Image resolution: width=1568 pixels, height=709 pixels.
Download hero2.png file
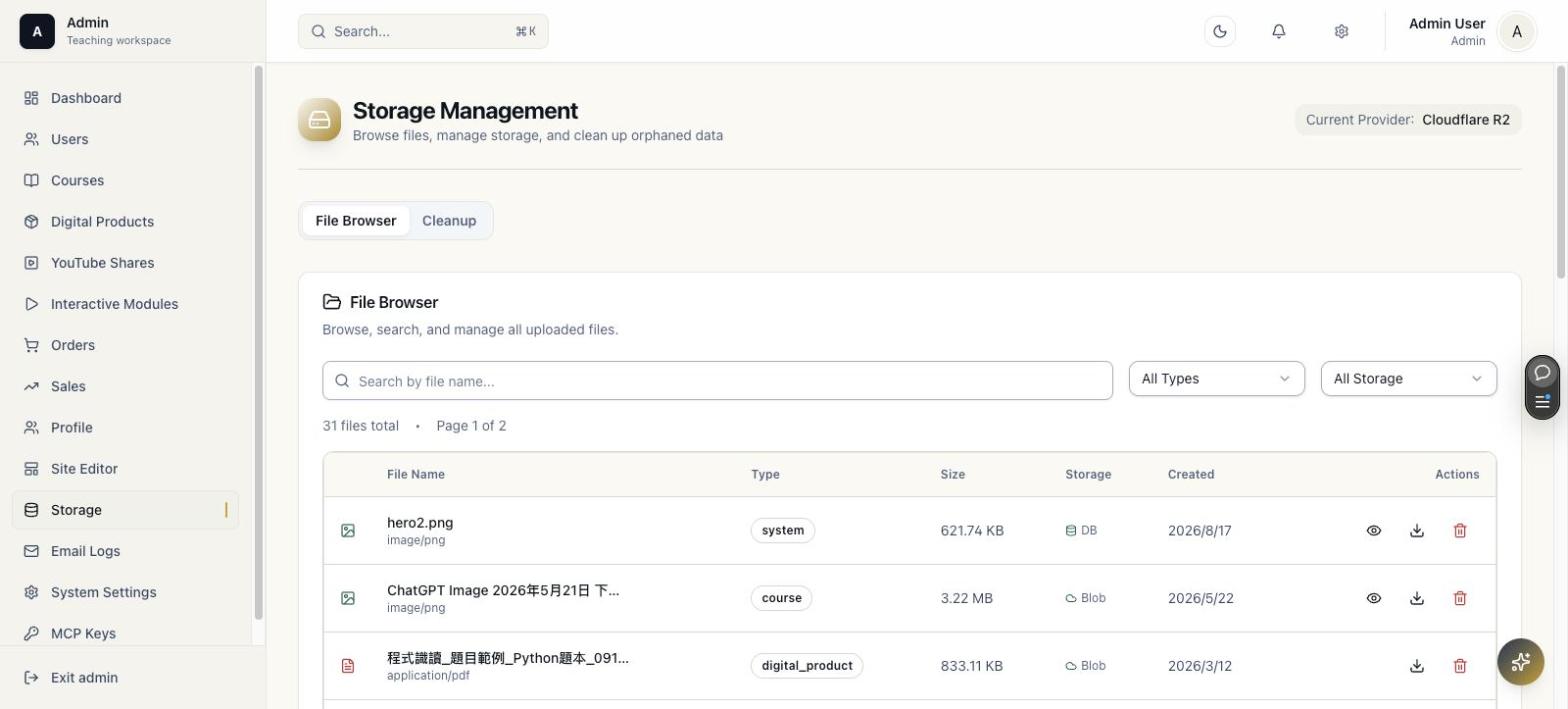1416,531
